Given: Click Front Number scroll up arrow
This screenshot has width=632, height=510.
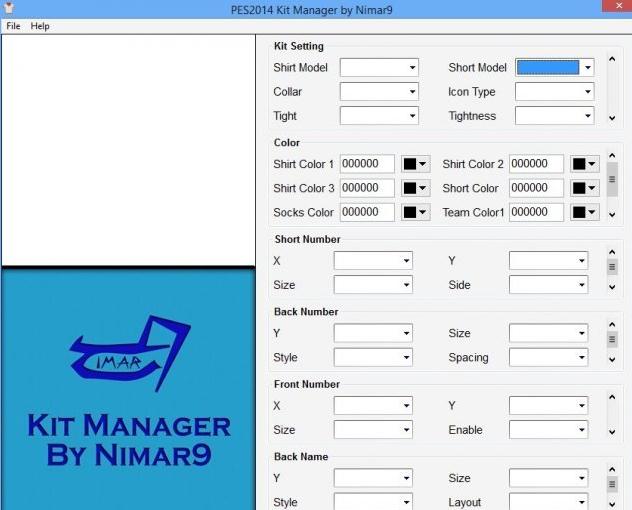Looking at the screenshot, I should coord(612,397).
